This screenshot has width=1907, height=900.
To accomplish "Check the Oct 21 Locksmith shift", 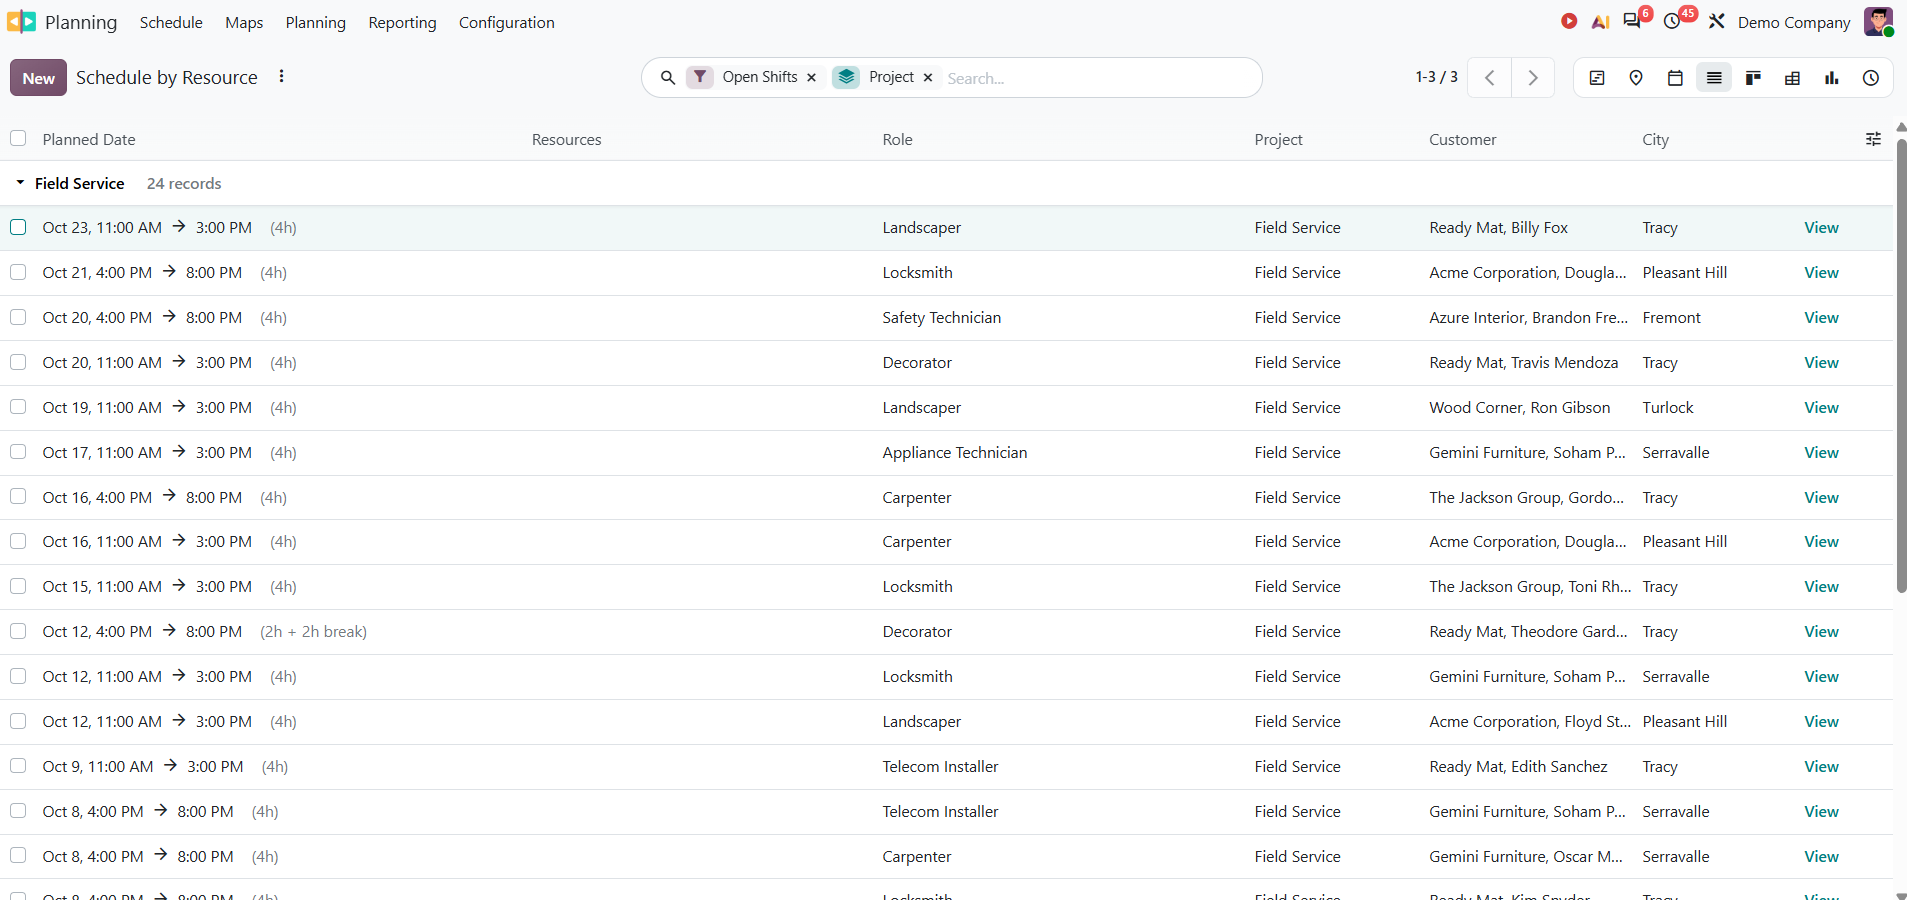I will pyautogui.click(x=18, y=272).
